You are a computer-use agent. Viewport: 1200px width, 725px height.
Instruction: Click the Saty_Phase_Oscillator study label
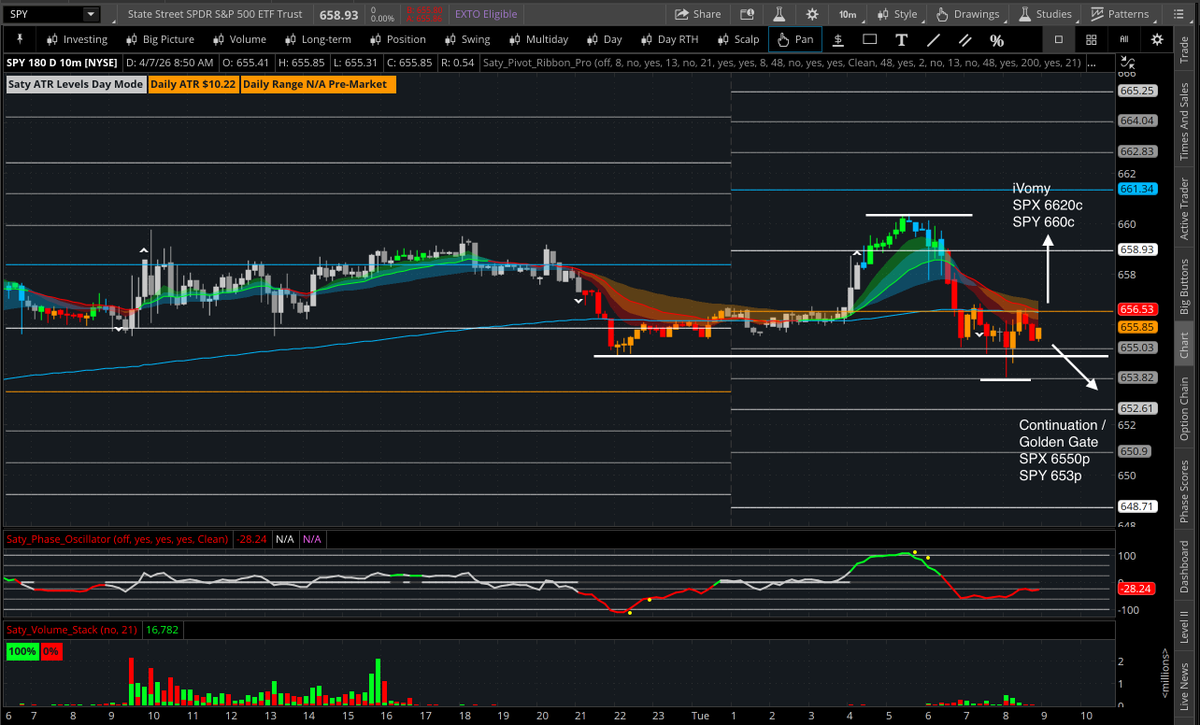click(118, 539)
